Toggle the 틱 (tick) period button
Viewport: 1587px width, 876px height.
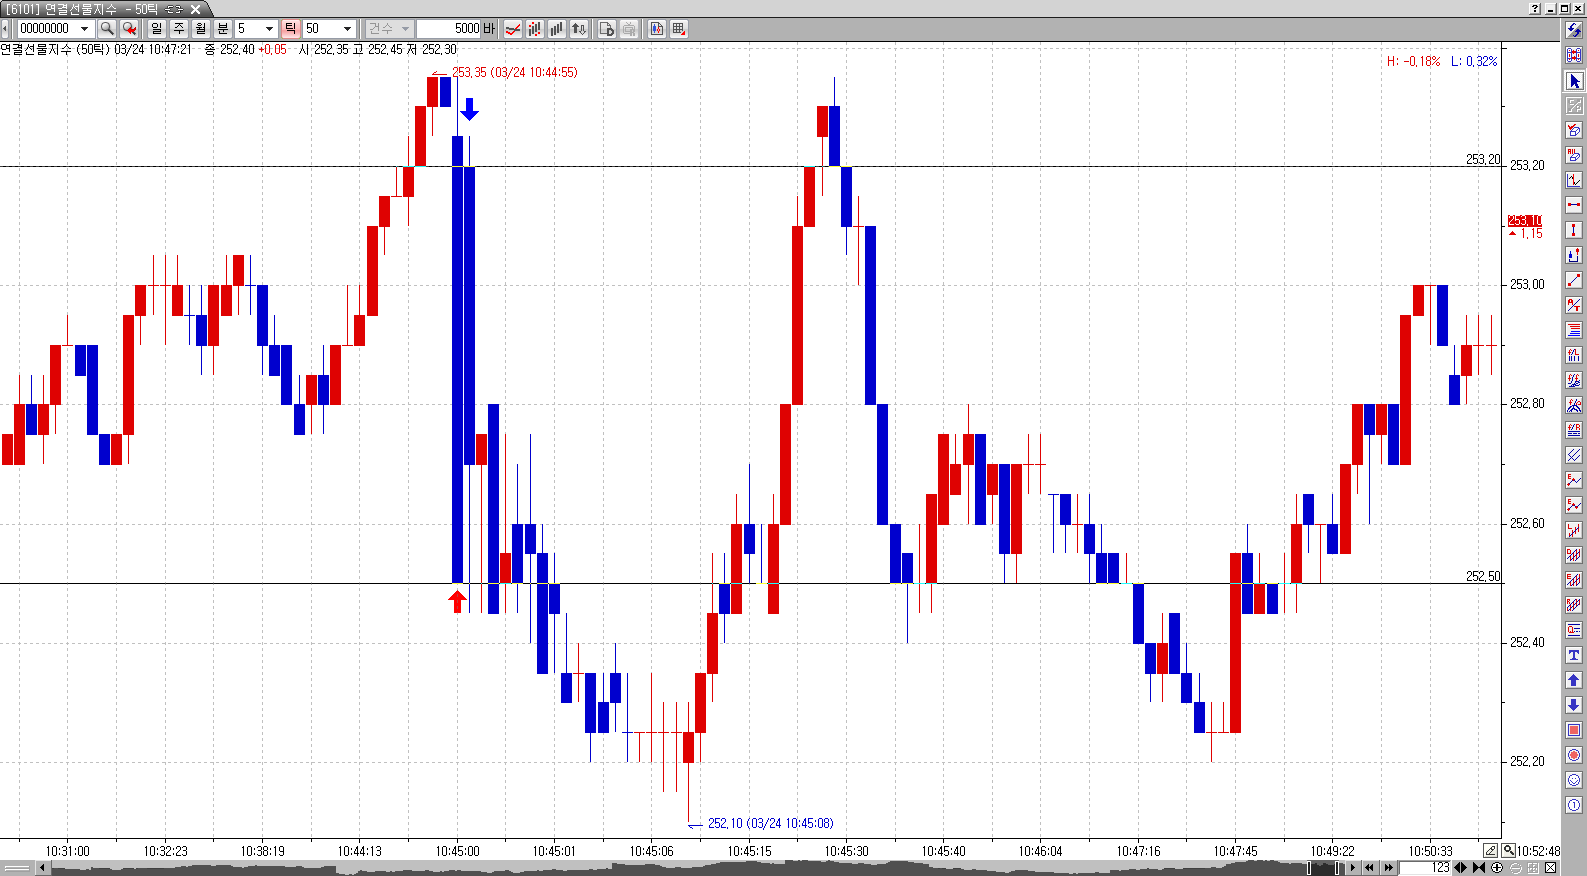[x=290, y=29]
